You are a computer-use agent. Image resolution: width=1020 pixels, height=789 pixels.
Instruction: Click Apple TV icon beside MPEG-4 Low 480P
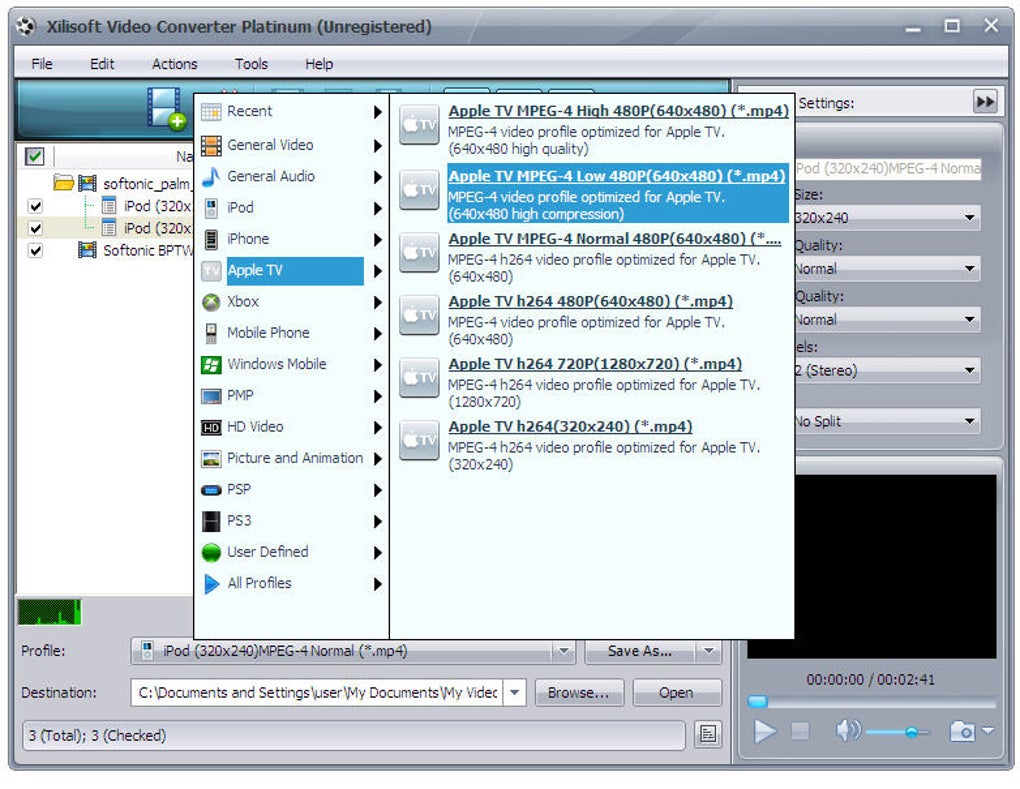(419, 189)
